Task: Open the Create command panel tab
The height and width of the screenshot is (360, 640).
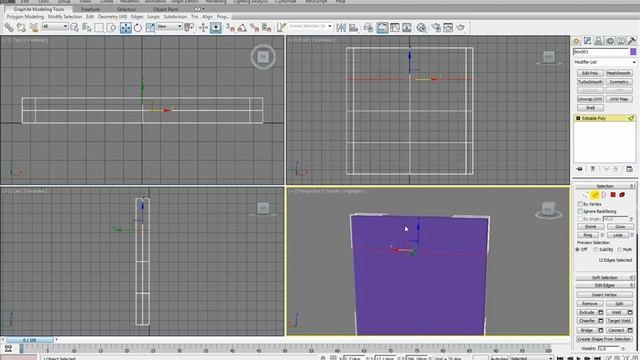Action: pos(576,40)
